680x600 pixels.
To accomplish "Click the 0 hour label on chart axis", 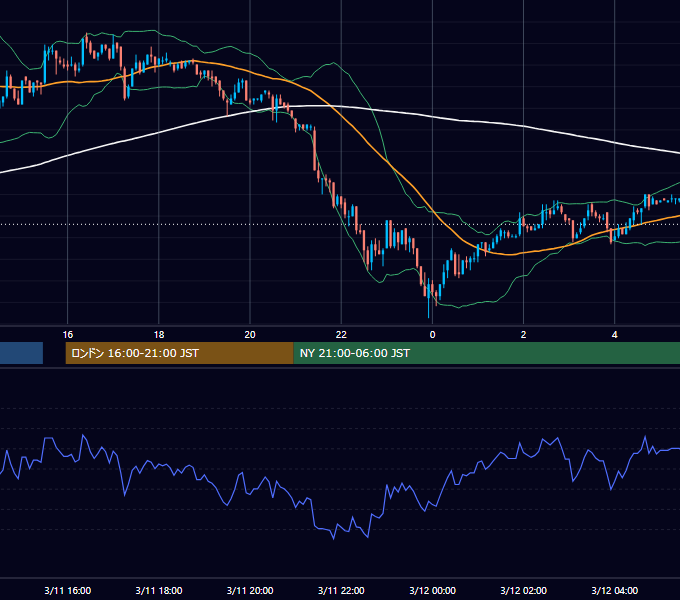I will (x=432, y=335).
